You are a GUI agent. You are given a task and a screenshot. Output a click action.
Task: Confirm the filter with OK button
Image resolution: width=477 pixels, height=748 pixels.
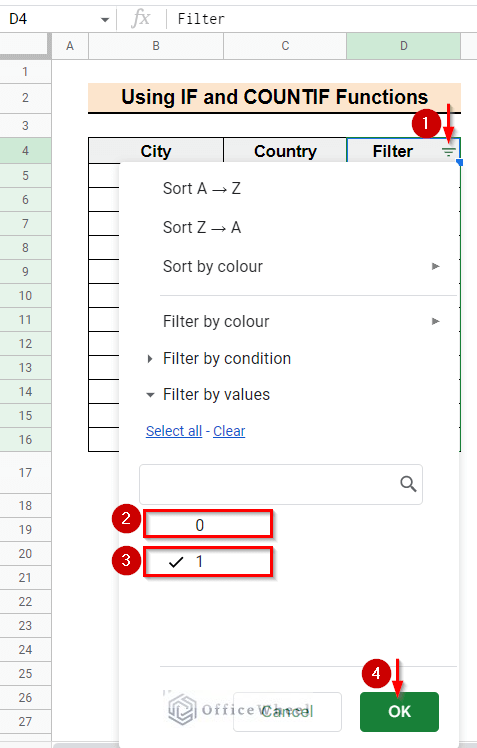pyautogui.click(x=399, y=712)
